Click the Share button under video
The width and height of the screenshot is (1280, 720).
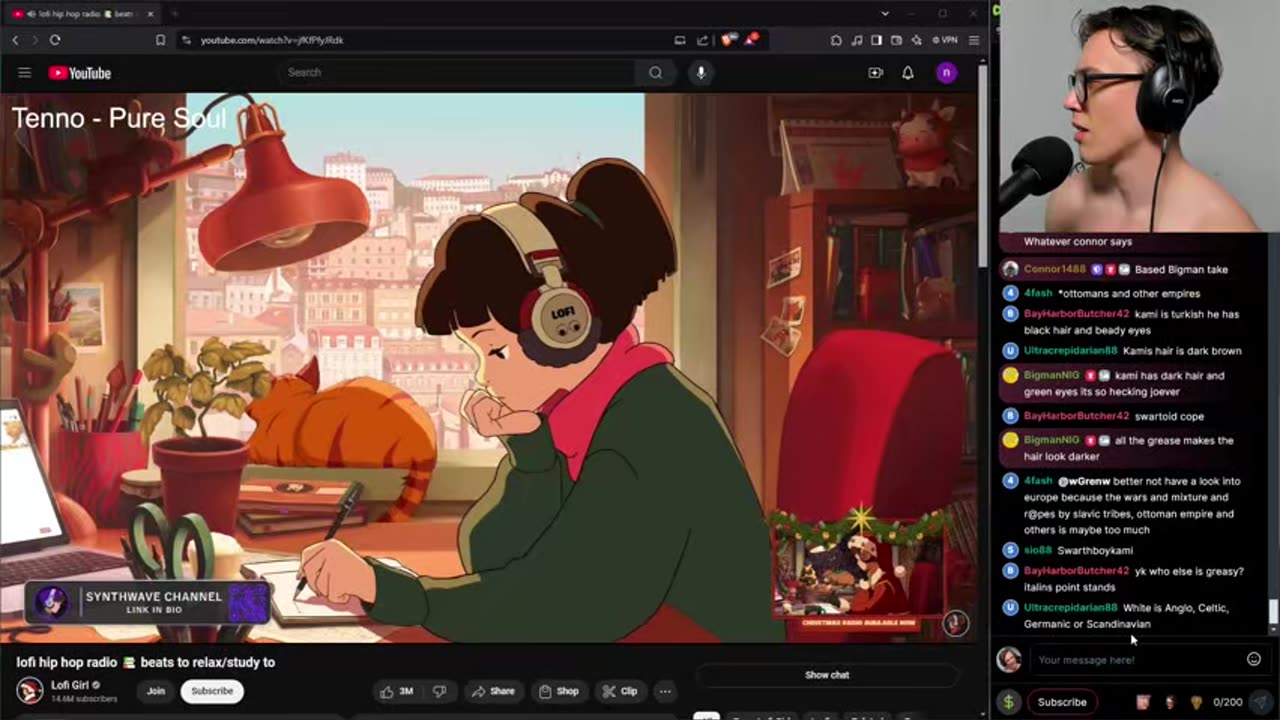tap(493, 691)
